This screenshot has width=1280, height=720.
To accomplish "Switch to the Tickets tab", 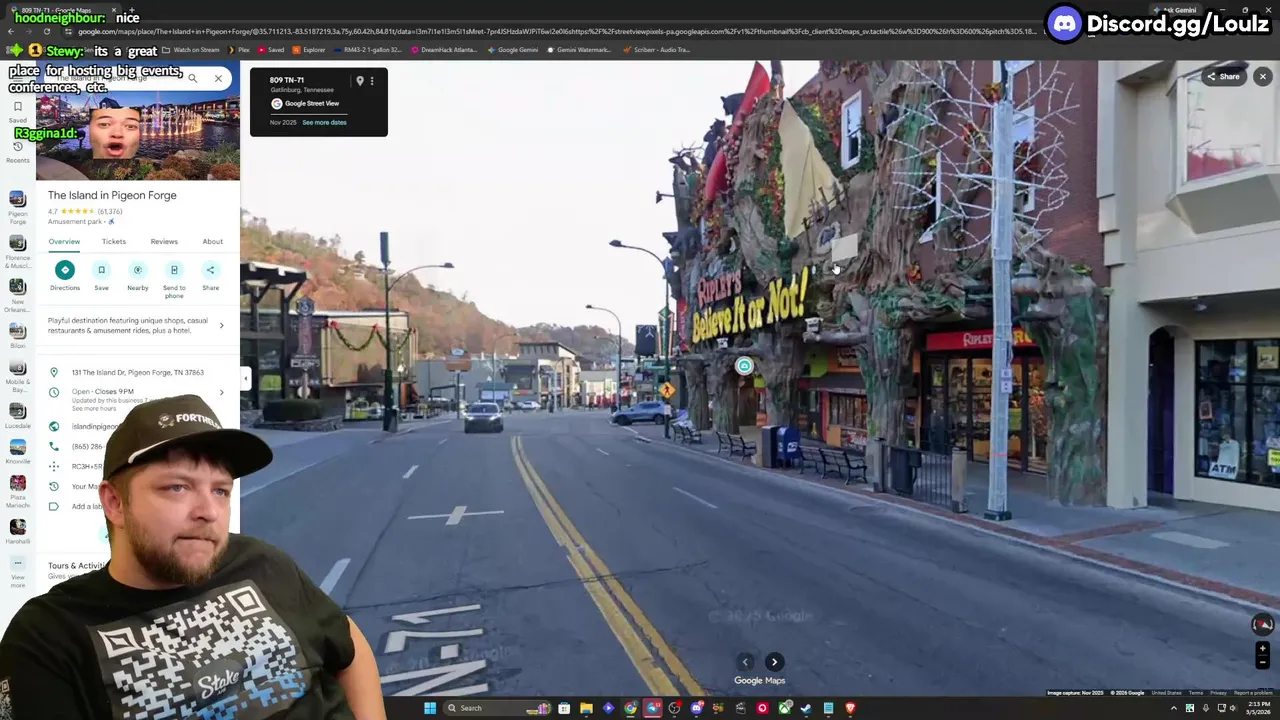I will (x=114, y=241).
